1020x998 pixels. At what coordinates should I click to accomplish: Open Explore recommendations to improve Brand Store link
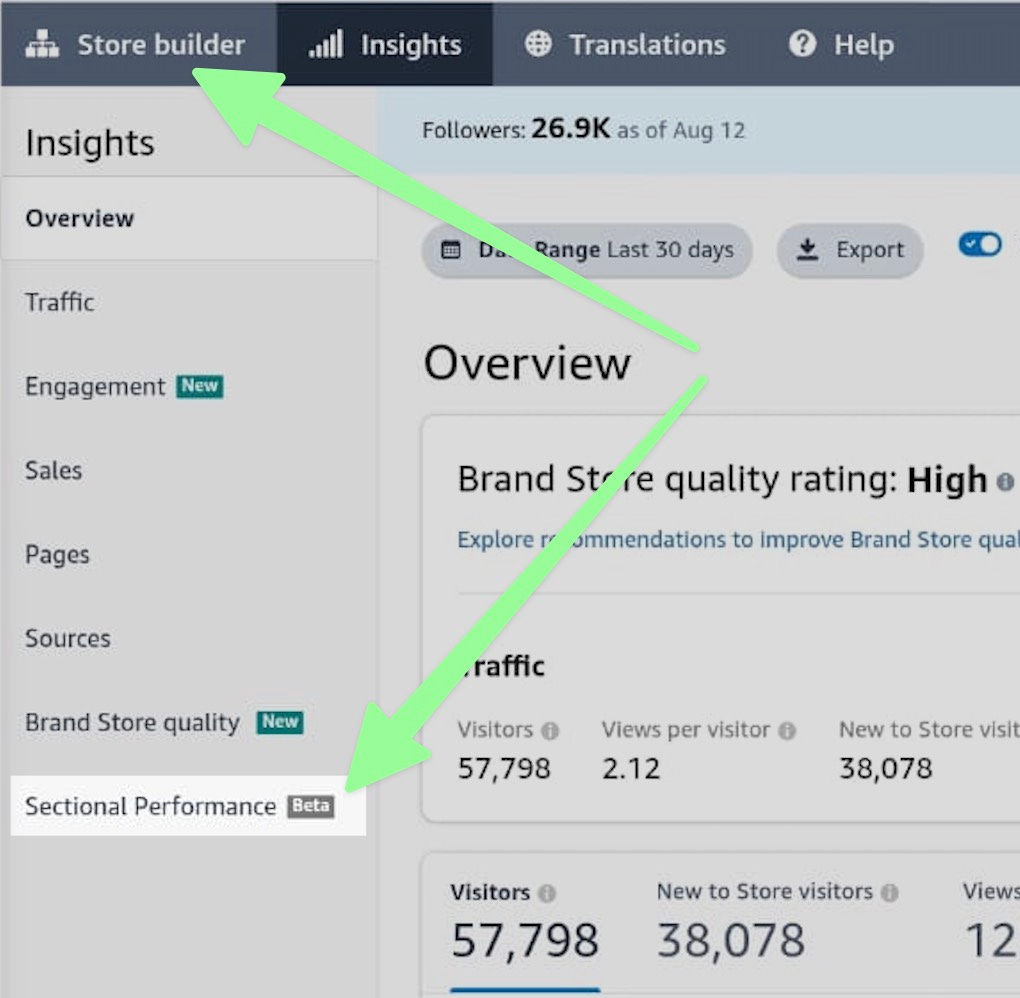click(738, 539)
